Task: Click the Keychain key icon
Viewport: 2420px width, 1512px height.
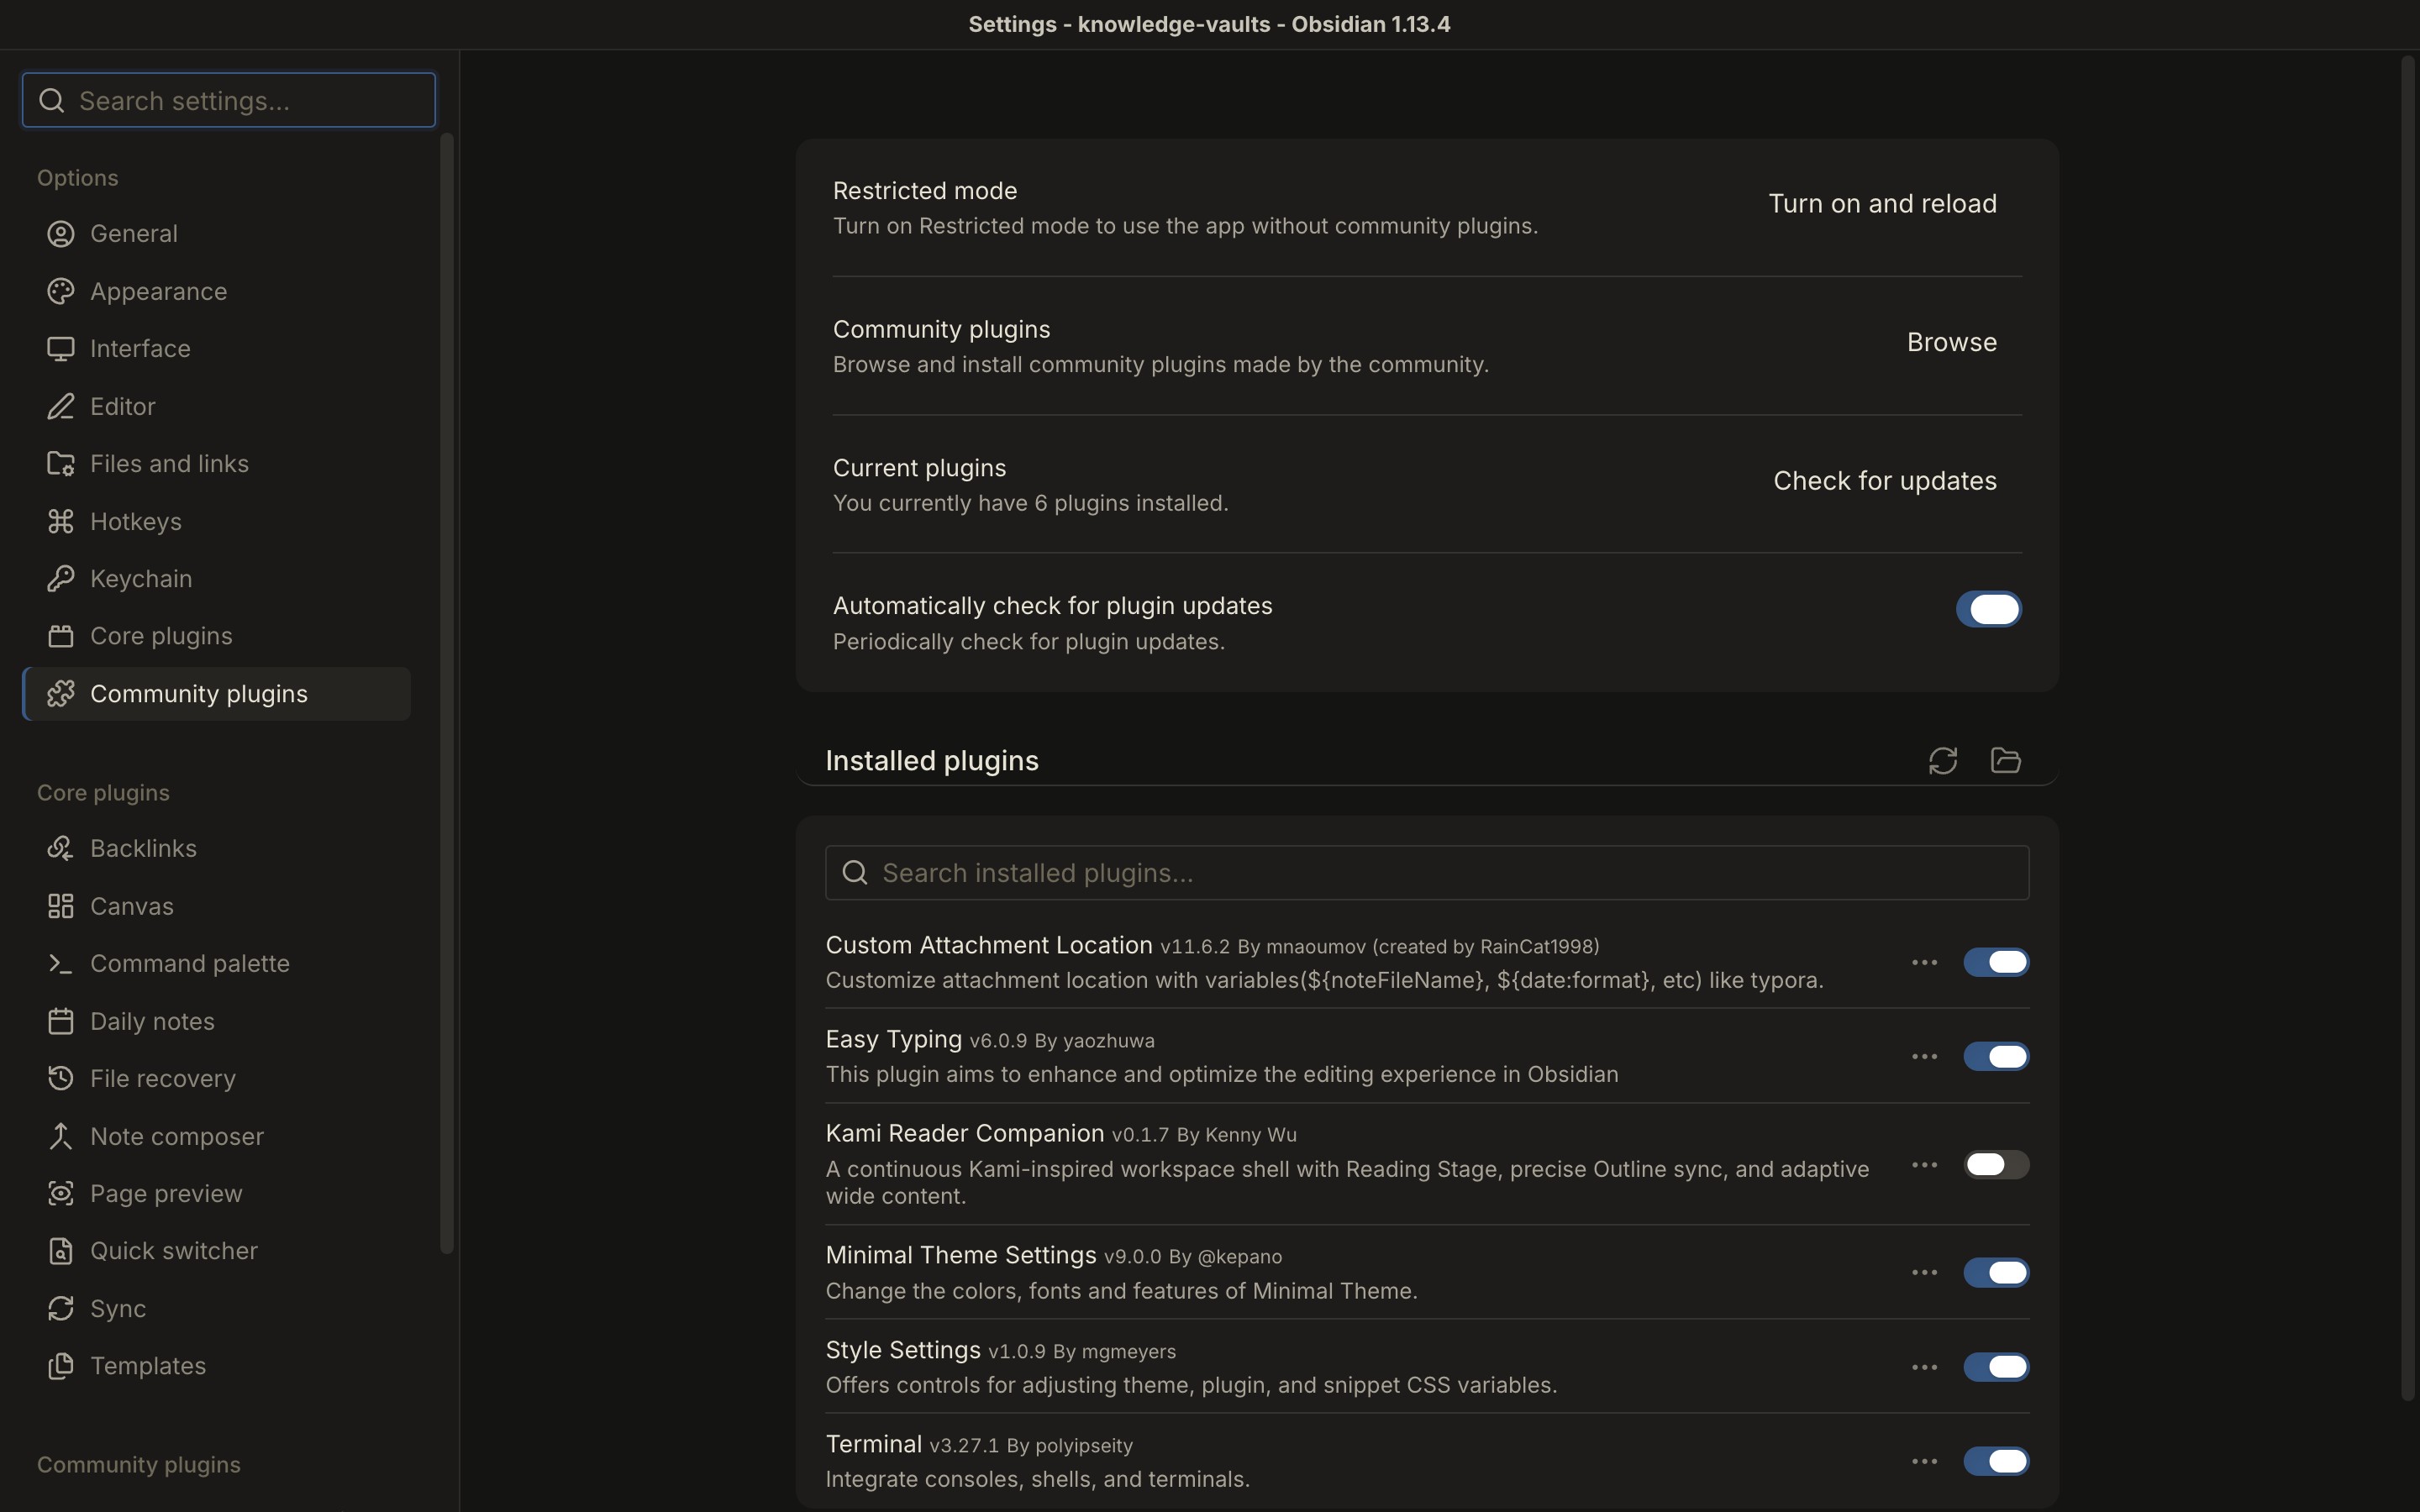Action: tap(61, 579)
